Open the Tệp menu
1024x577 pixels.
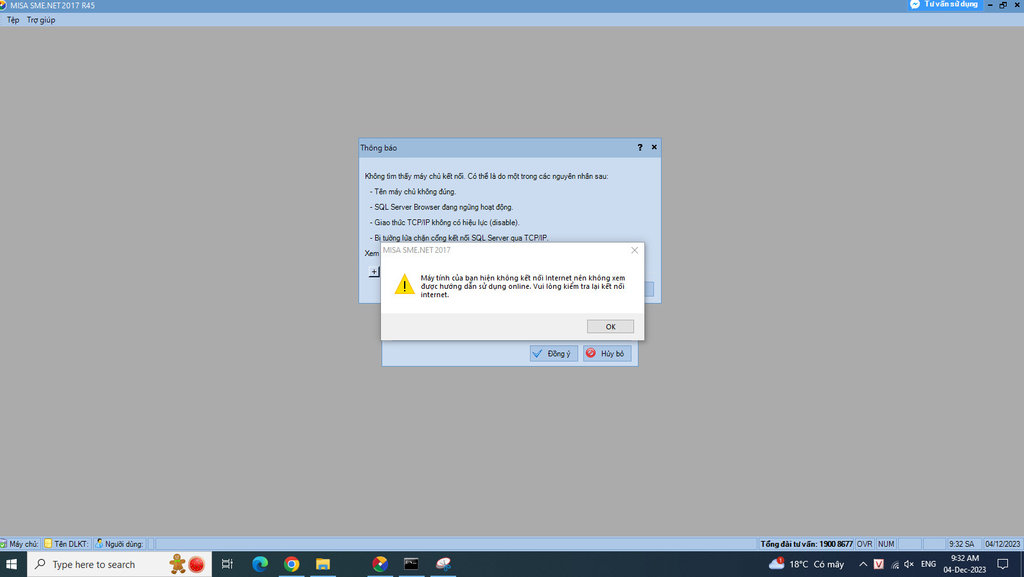(13, 20)
